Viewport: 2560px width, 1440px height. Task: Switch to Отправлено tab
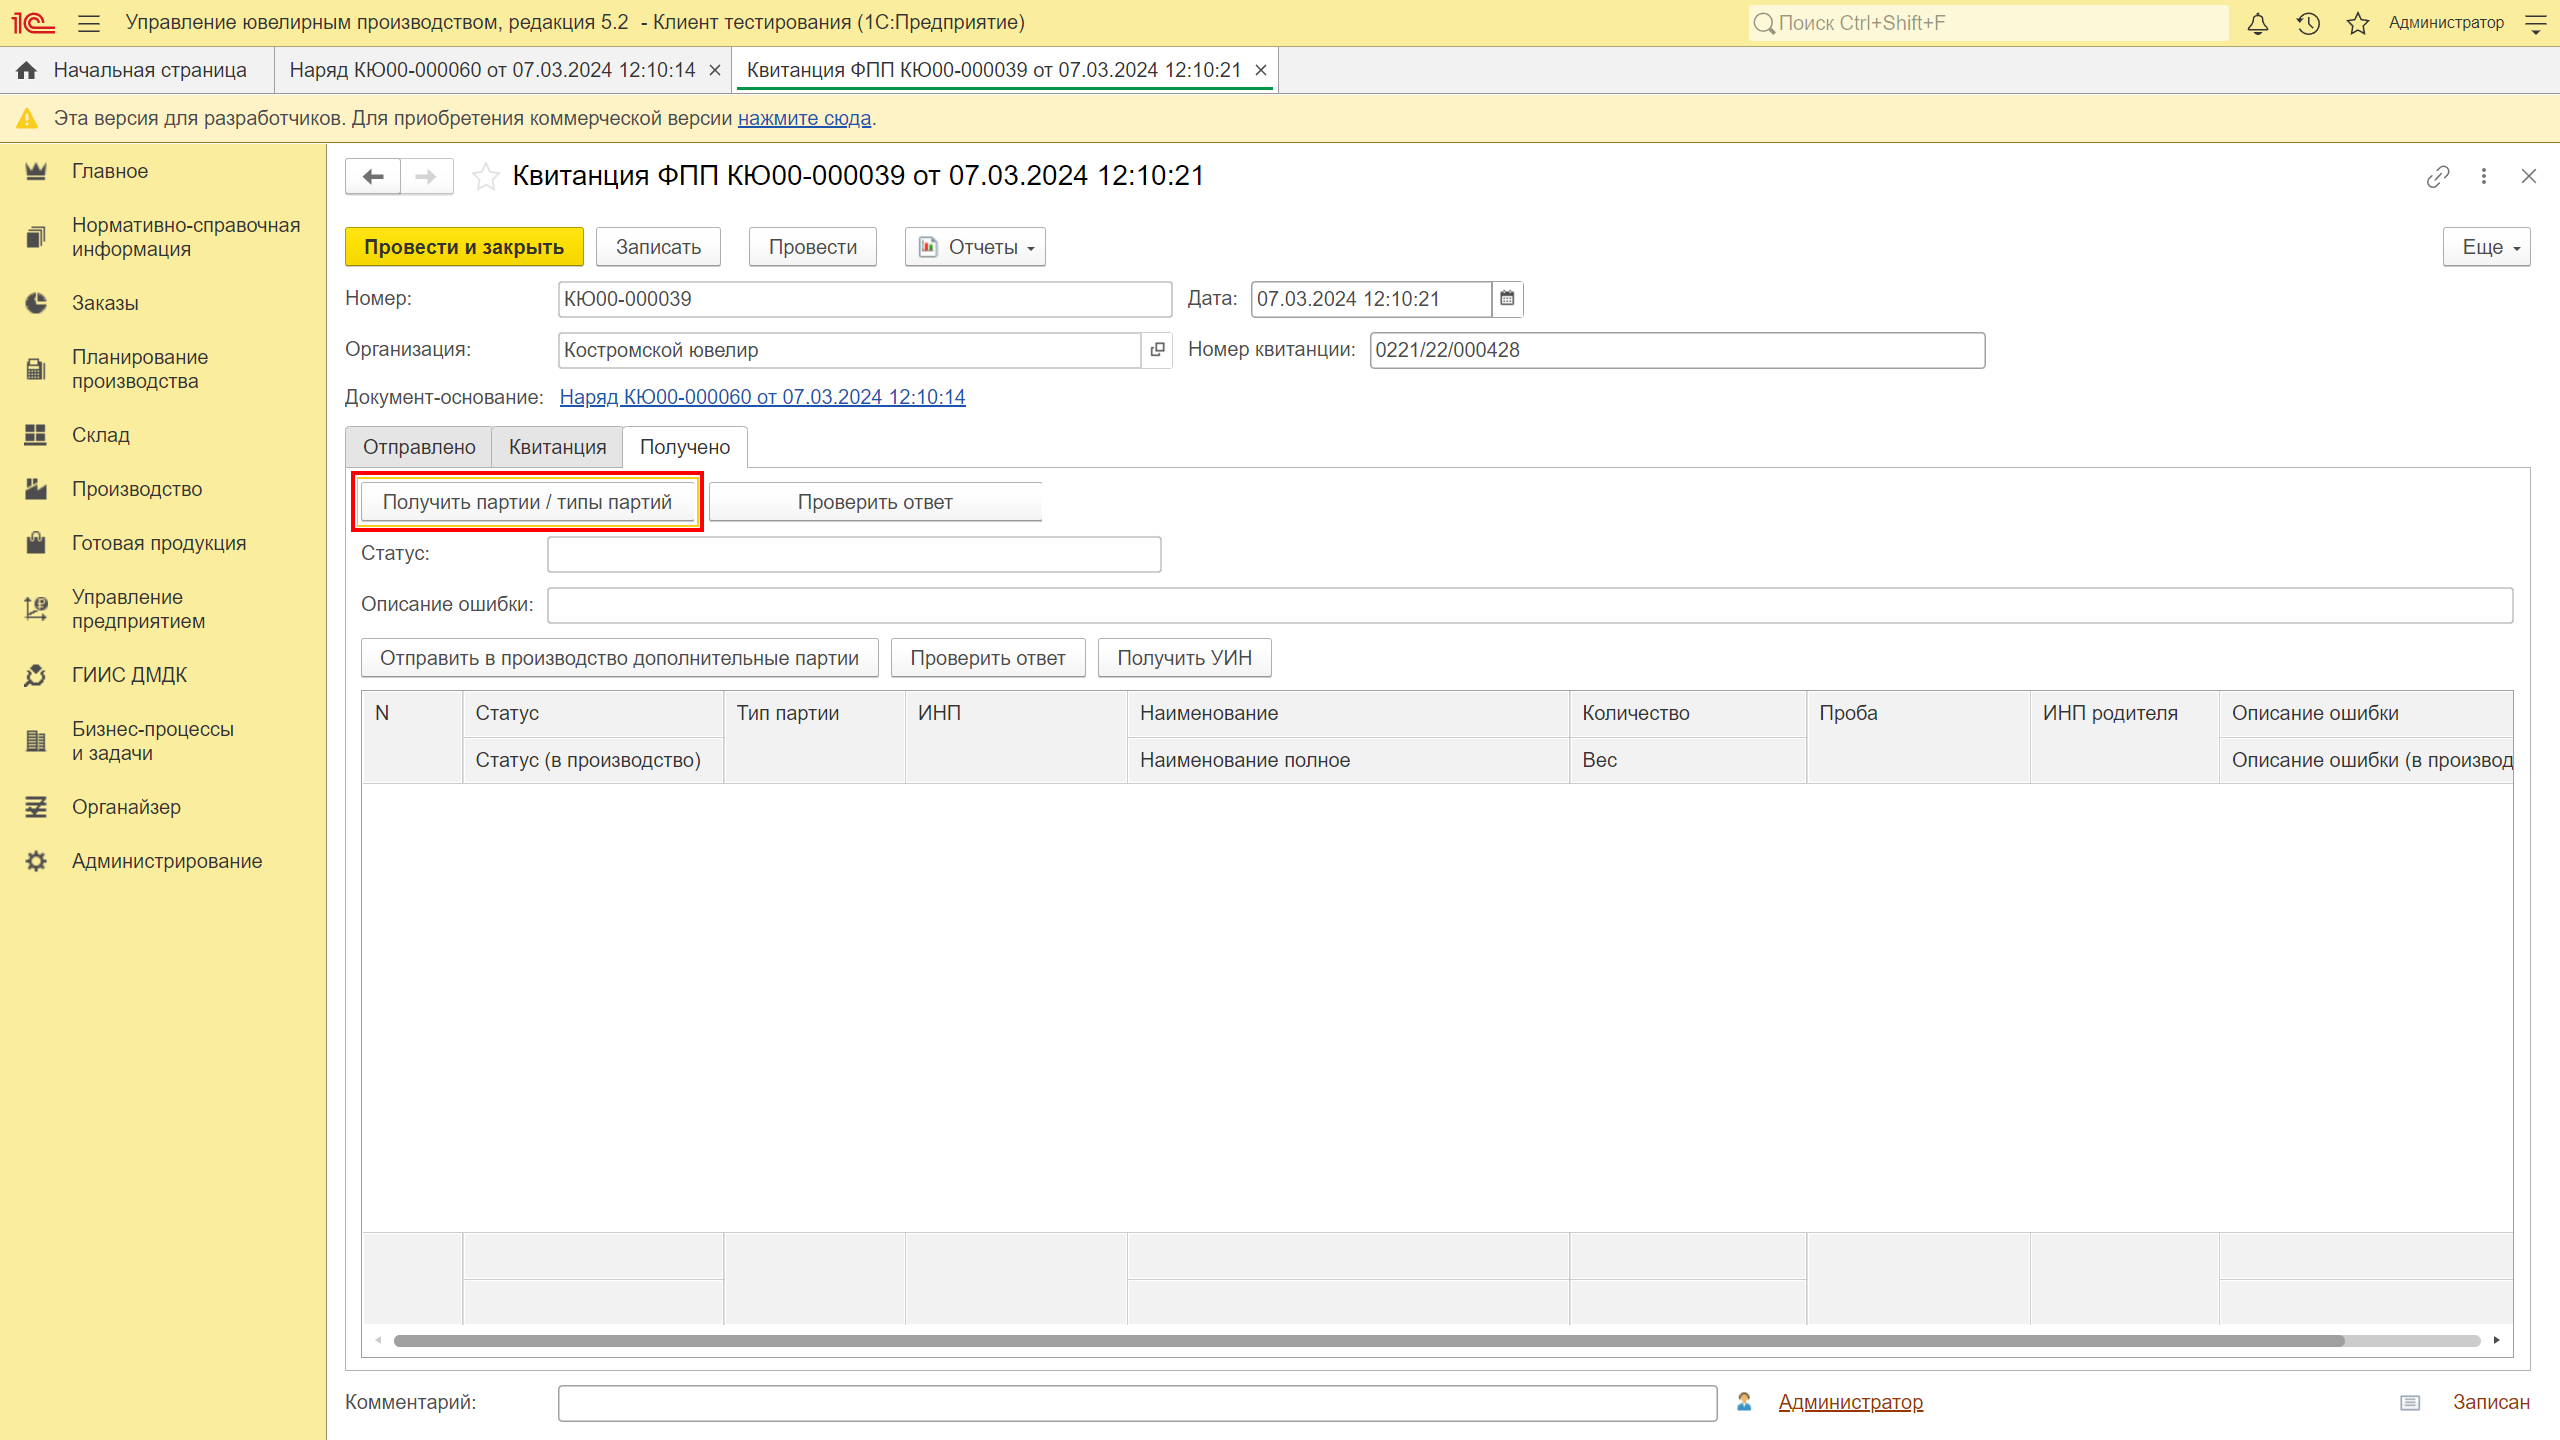419,447
